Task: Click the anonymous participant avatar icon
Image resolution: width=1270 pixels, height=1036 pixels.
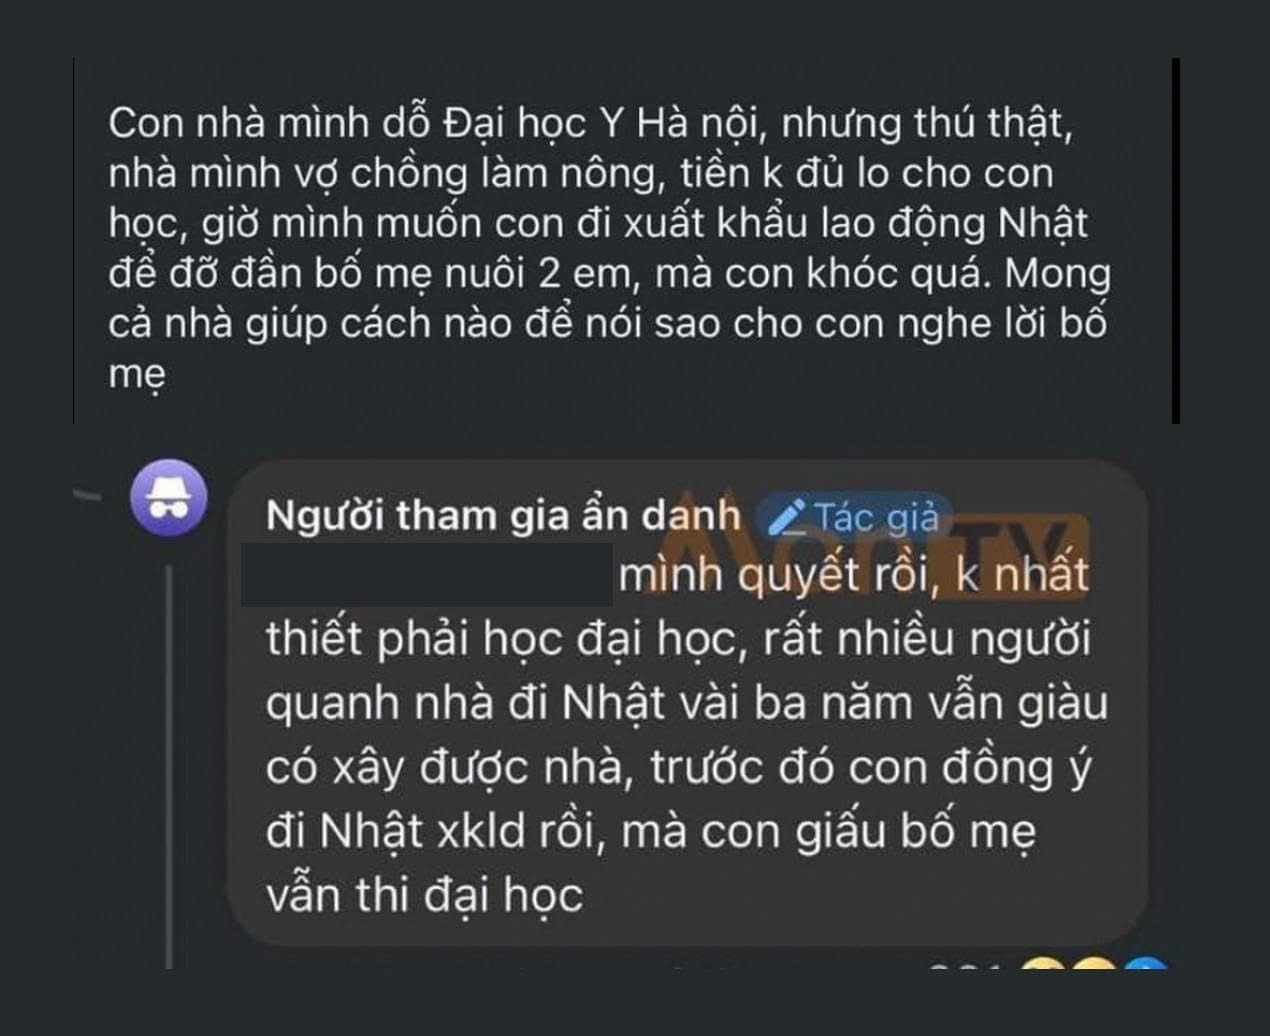Action: point(170,498)
